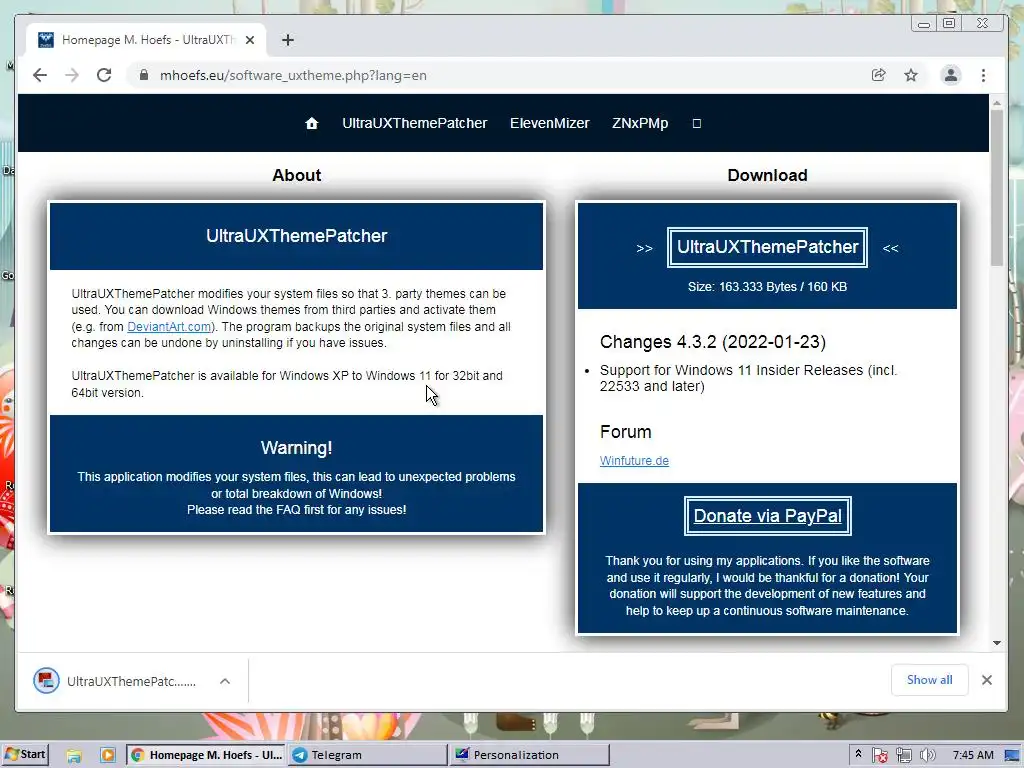Click Size: 163.333 Bytes text
Screen dimensions: 1024x768
(767, 286)
